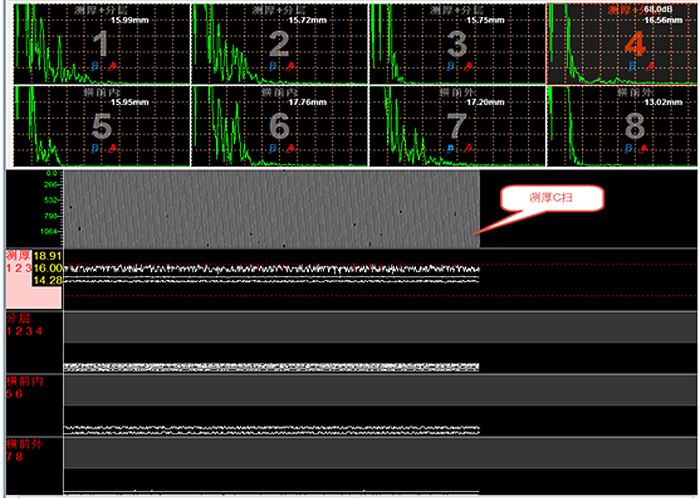Select blue B gate marker in channel 3
Image resolution: width=700 pixels, height=498 pixels.
coord(452,66)
